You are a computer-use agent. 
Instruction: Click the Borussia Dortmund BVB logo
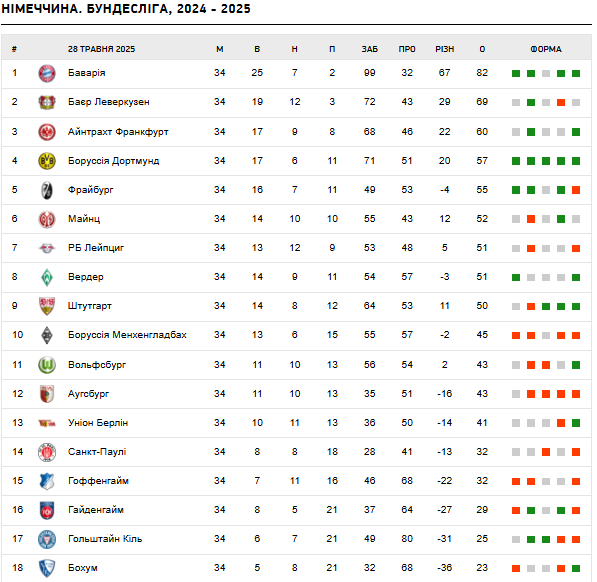point(47,161)
